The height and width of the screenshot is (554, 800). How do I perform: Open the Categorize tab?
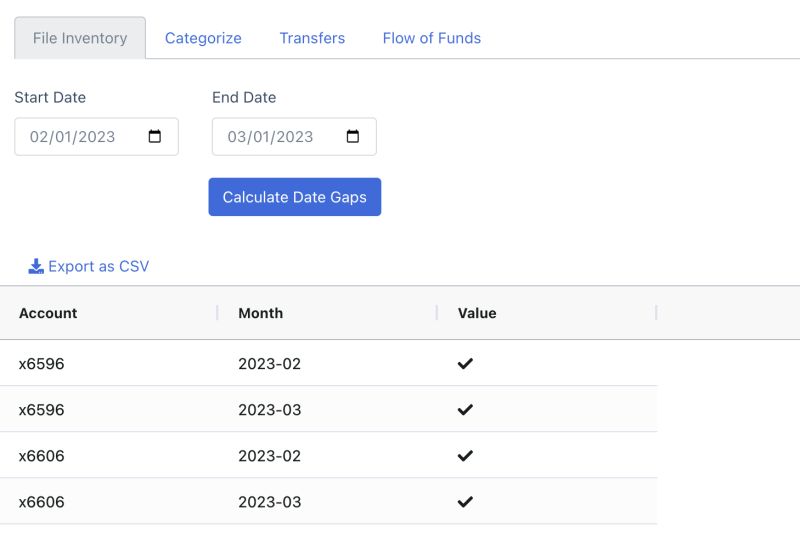203,38
